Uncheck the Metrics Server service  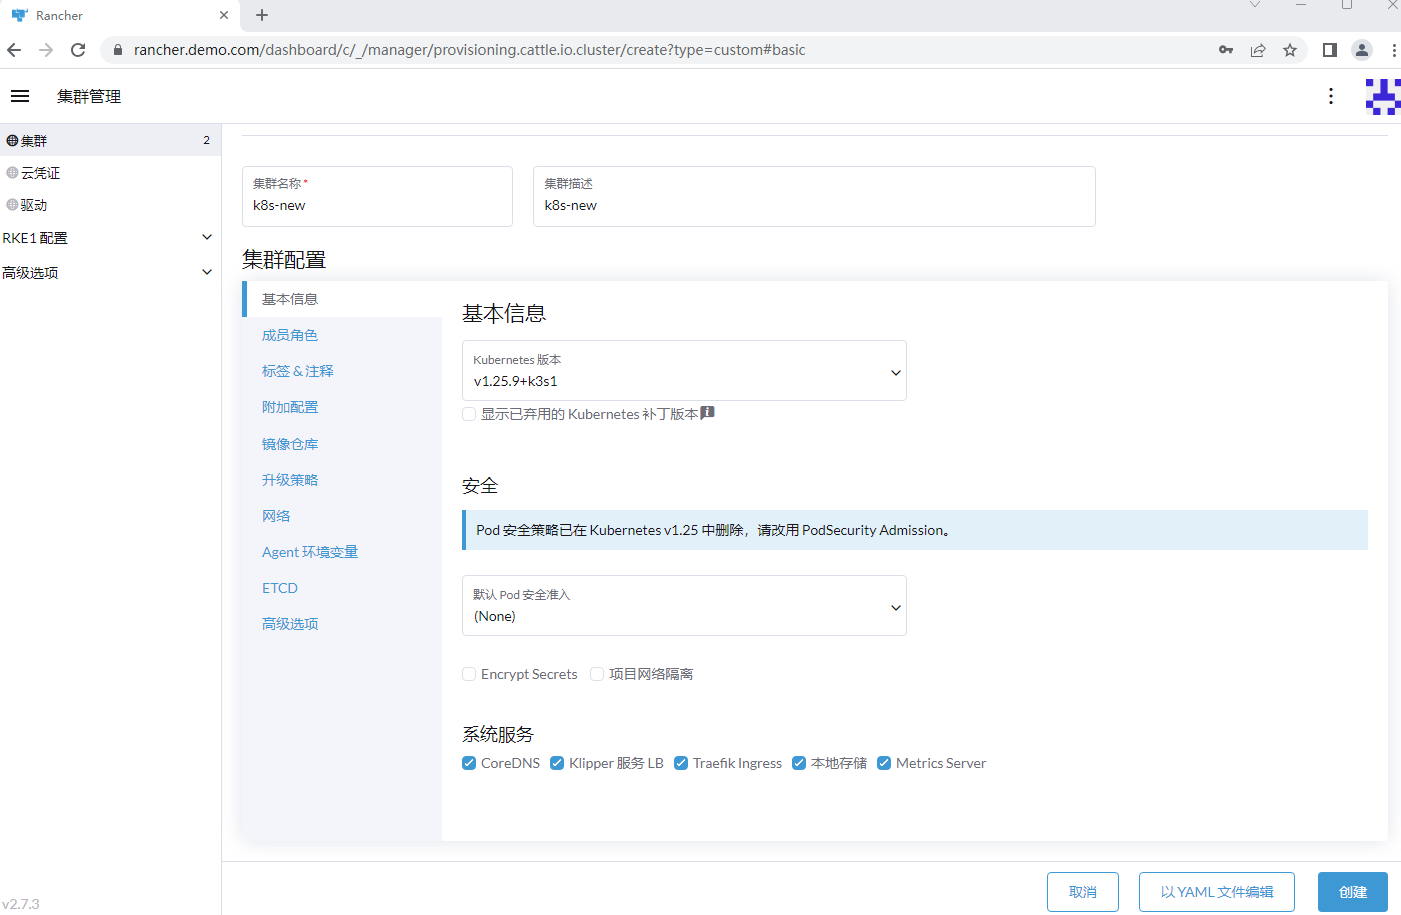click(884, 763)
